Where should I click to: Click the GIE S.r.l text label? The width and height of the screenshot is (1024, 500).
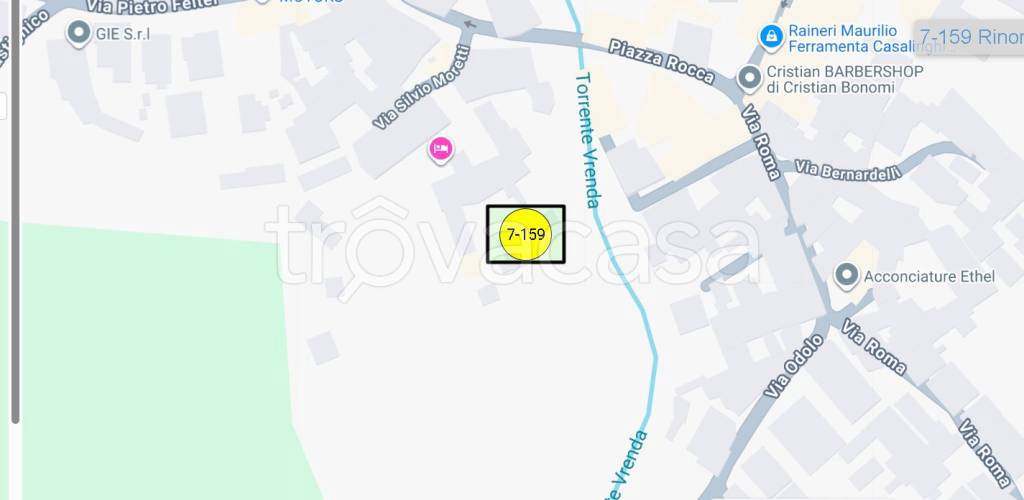pyautogui.click(x=123, y=34)
